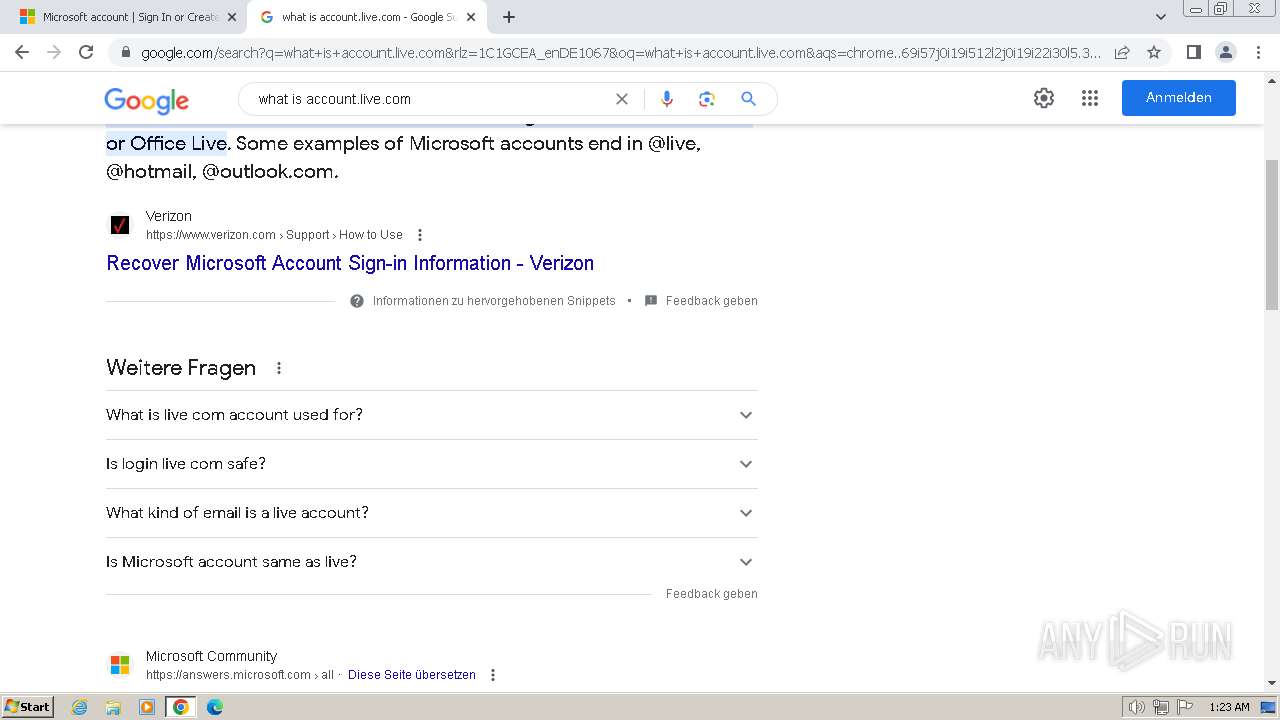
Task: Click the system tray volume icon
Action: point(1136,707)
